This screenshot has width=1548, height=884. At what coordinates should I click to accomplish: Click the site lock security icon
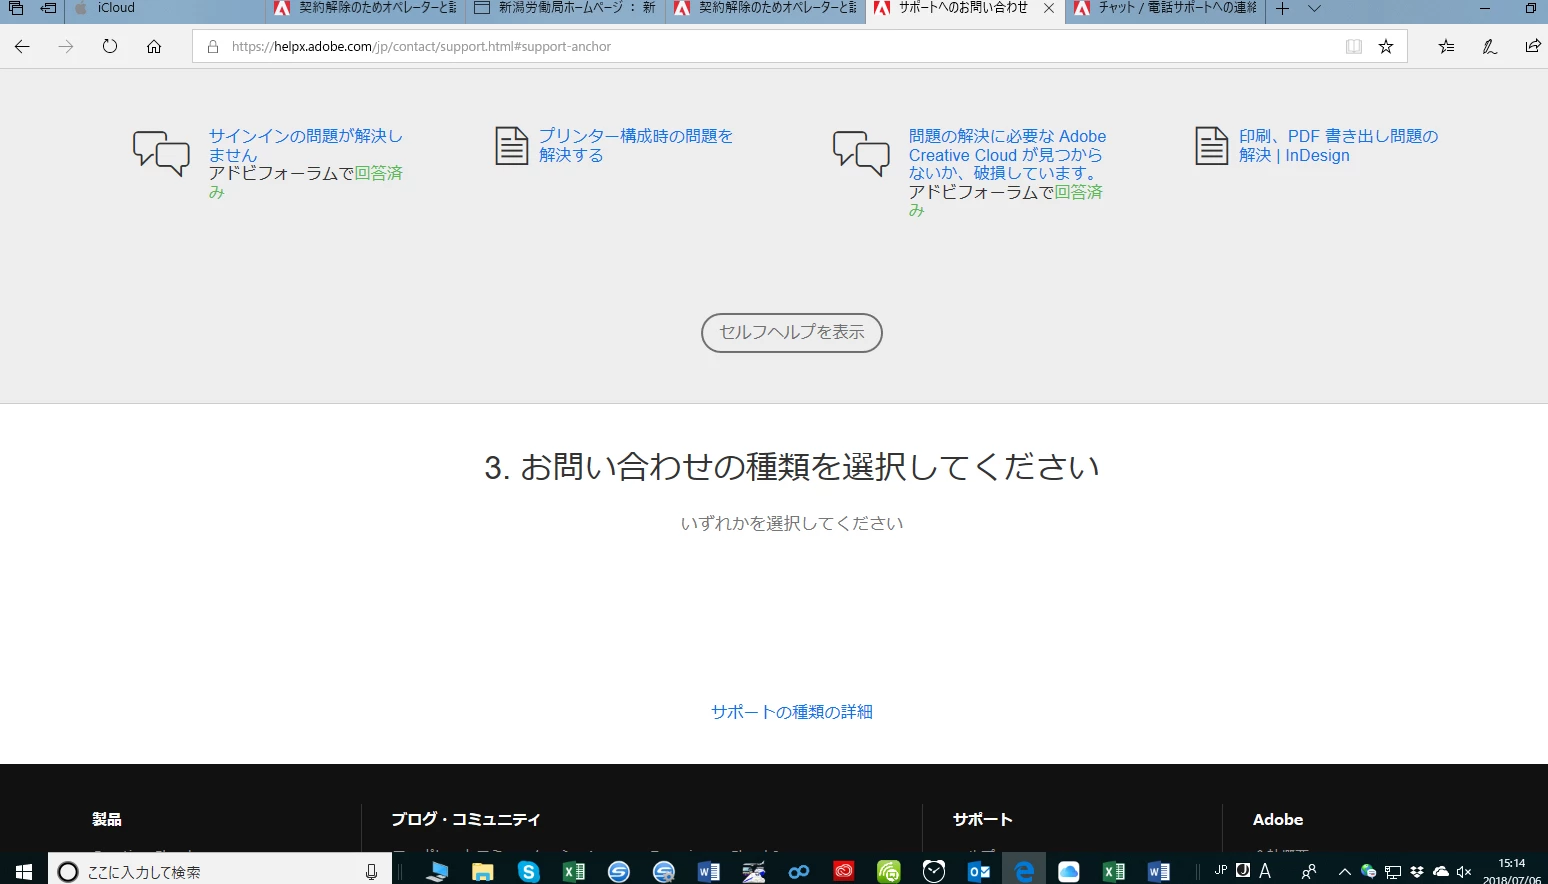click(x=213, y=46)
